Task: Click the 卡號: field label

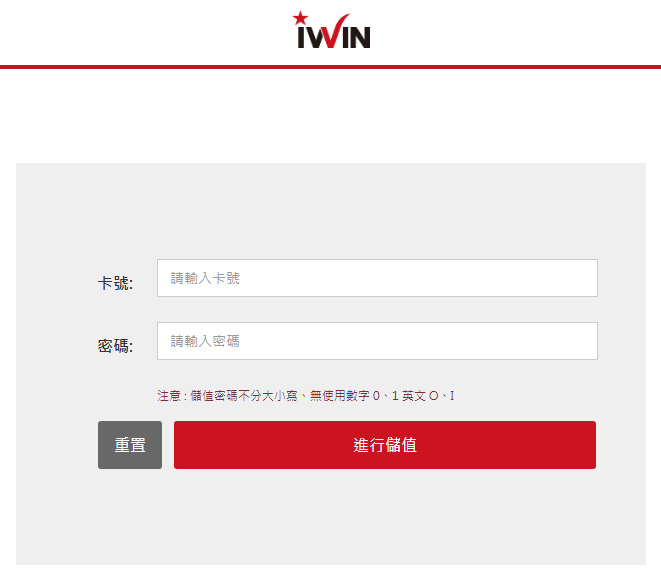Action: pyautogui.click(x=115, y=283)
